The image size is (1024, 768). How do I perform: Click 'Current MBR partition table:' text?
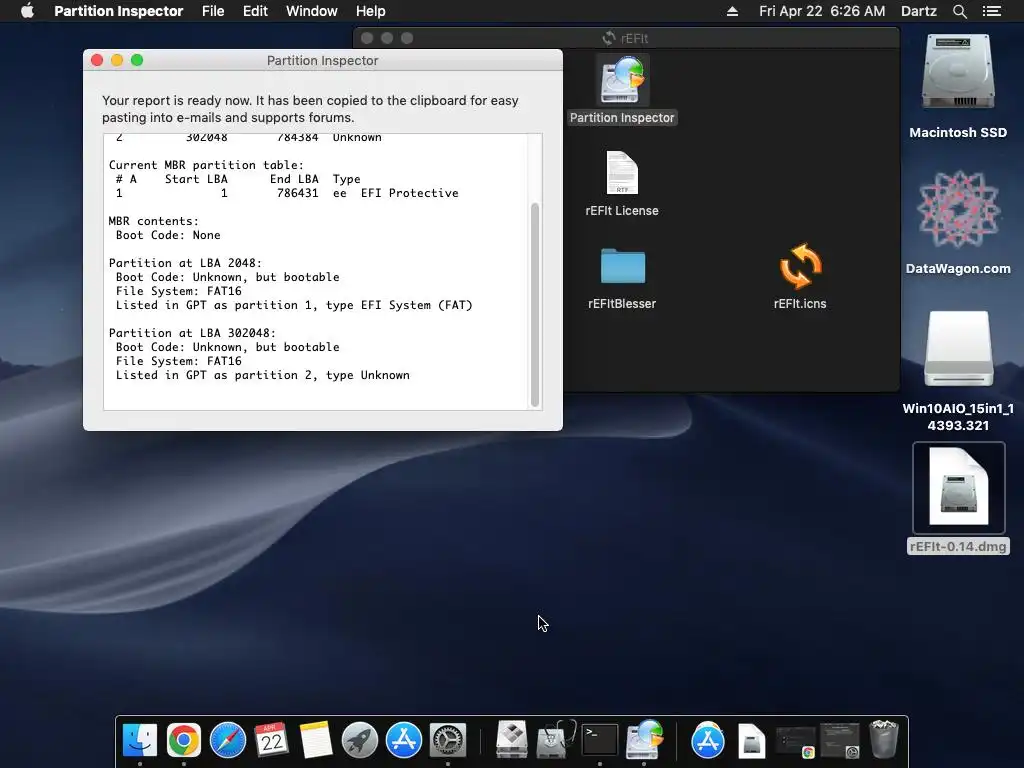[206, 165]
